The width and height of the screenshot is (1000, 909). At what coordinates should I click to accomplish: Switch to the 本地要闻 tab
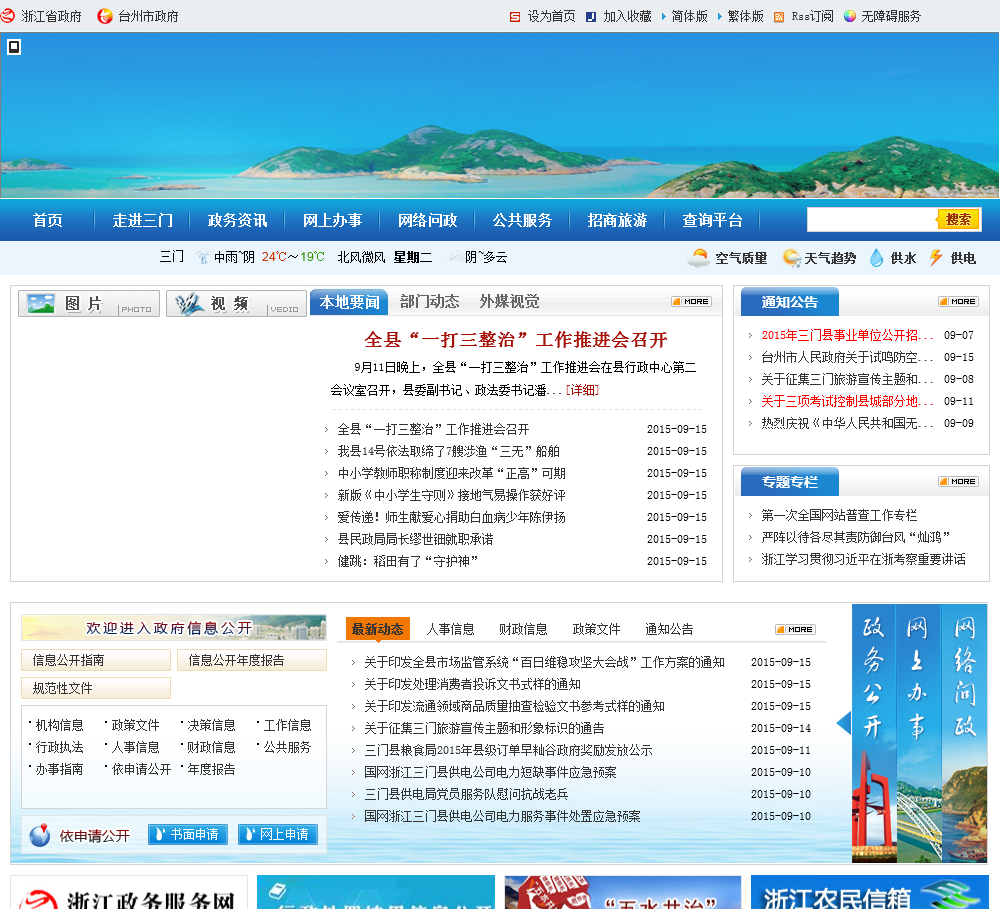tap(349, 302)
